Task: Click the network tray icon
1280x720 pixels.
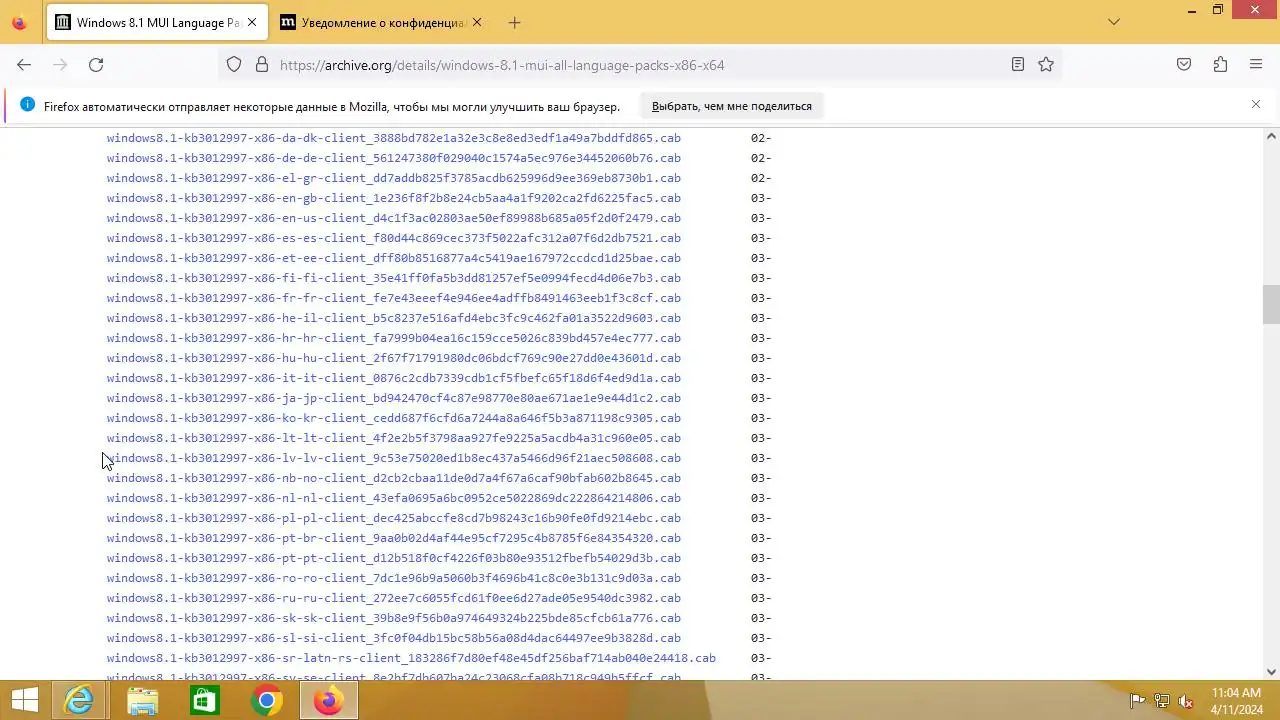Action: 1162,701
